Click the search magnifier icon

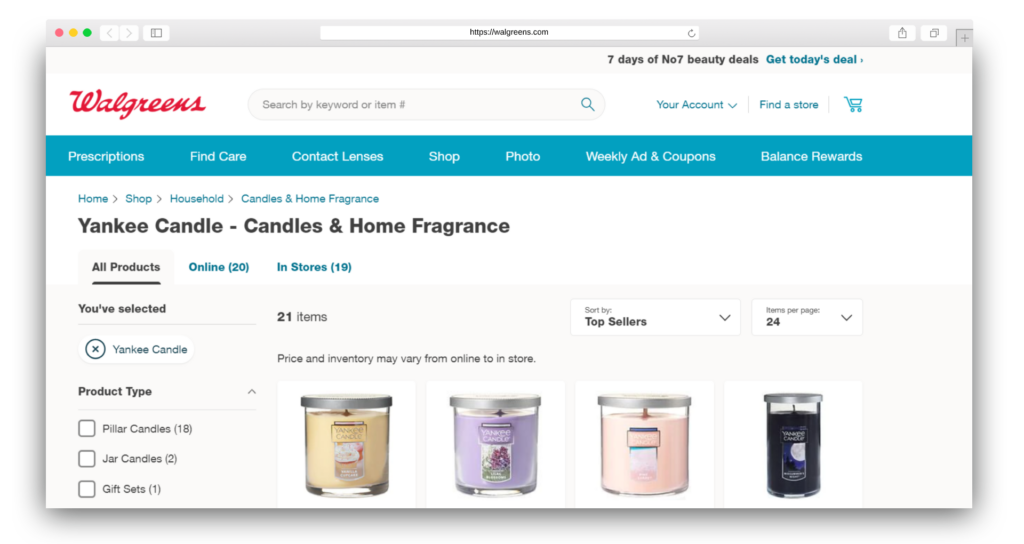coord(588,104)
